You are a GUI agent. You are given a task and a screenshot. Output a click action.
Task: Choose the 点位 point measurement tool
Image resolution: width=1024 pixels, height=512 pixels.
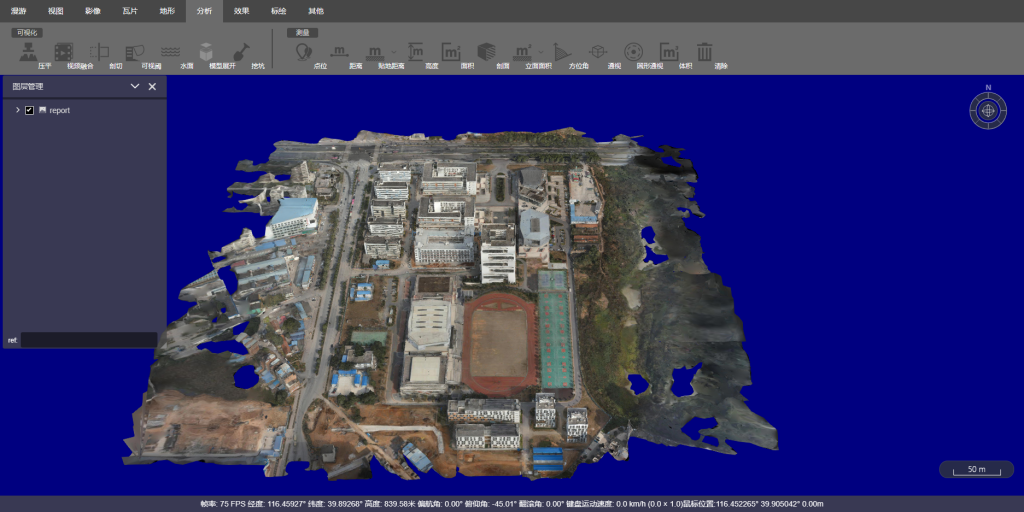[304, 52]
